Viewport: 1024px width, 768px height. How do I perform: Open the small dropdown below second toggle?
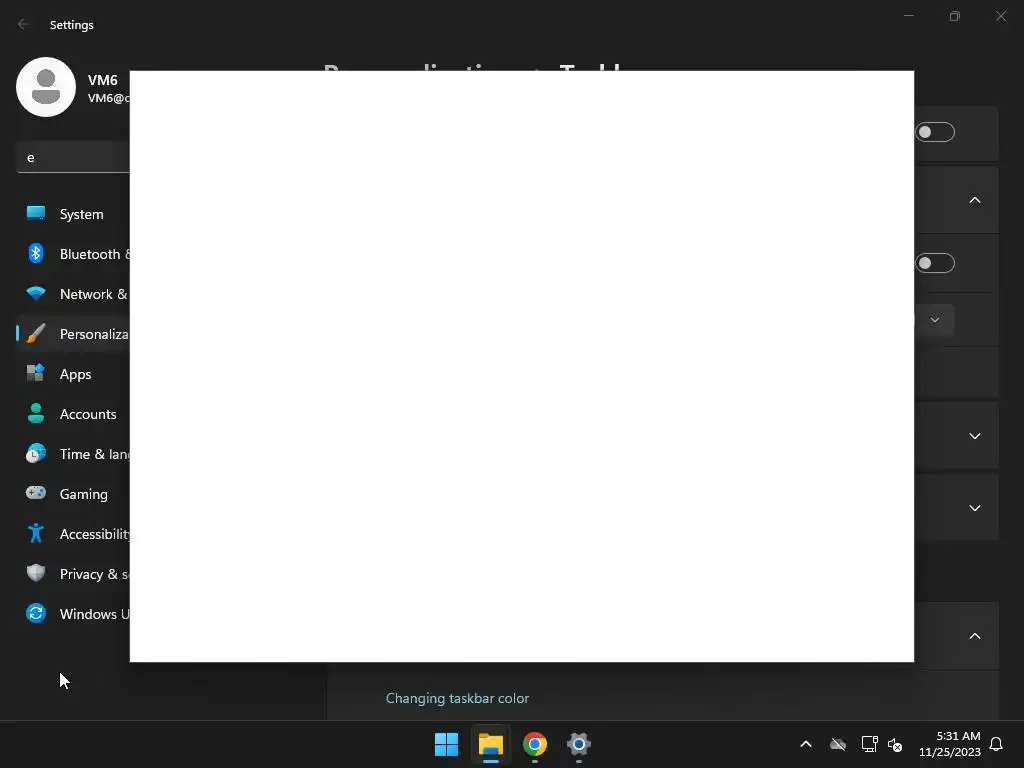[935, 320]
